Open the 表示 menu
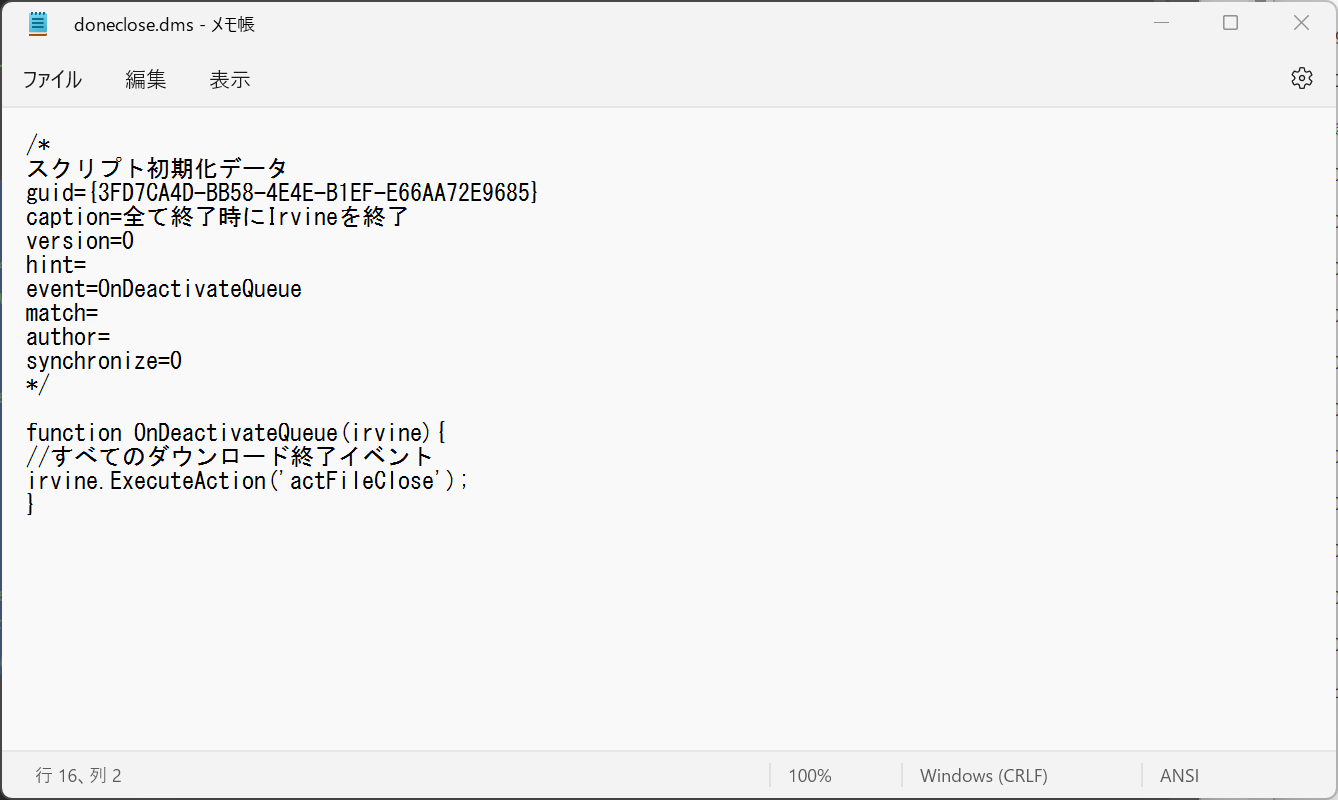 coord(229,80)
